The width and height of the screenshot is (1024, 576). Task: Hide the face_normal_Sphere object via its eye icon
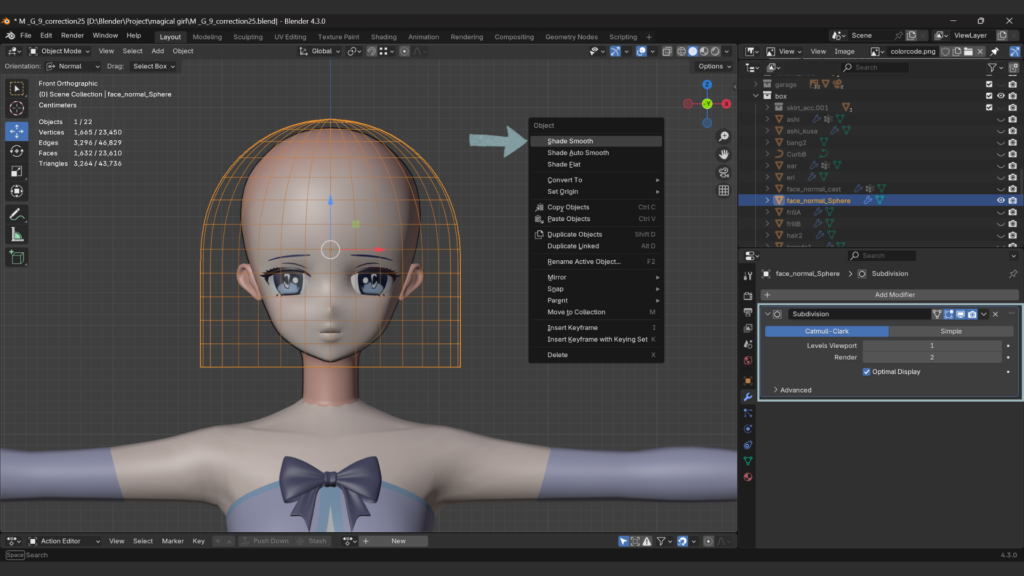point(1001,200)
